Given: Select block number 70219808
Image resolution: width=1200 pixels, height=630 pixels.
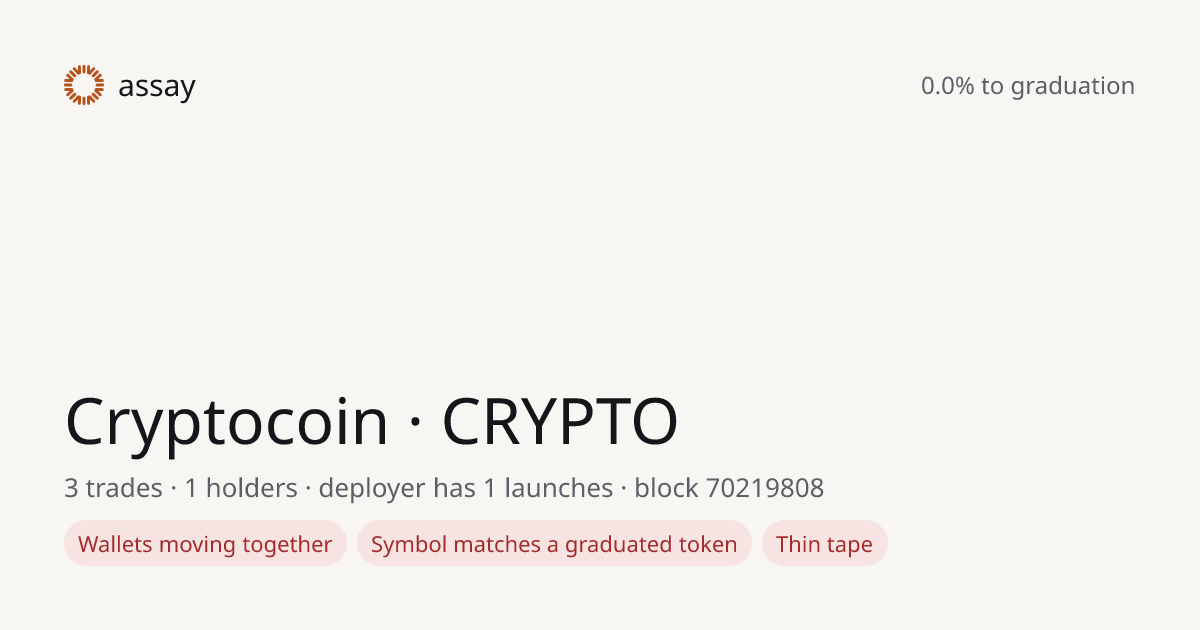Looking at the screenshot, I should pyautogui.click(x=765, y=488).
